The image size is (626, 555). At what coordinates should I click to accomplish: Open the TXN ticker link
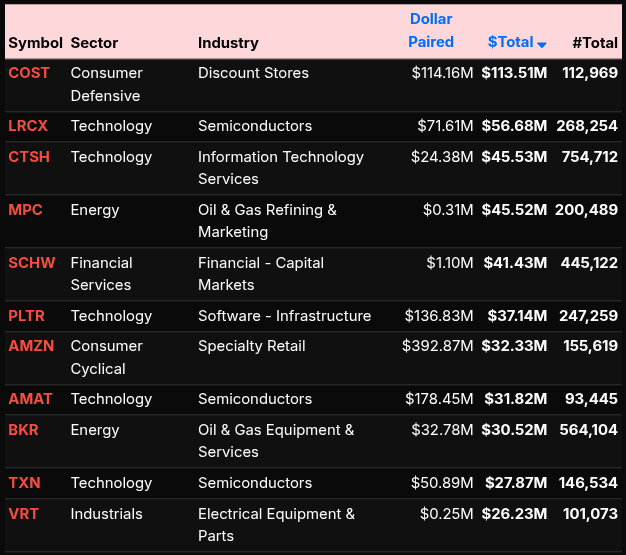click(24, 483)
